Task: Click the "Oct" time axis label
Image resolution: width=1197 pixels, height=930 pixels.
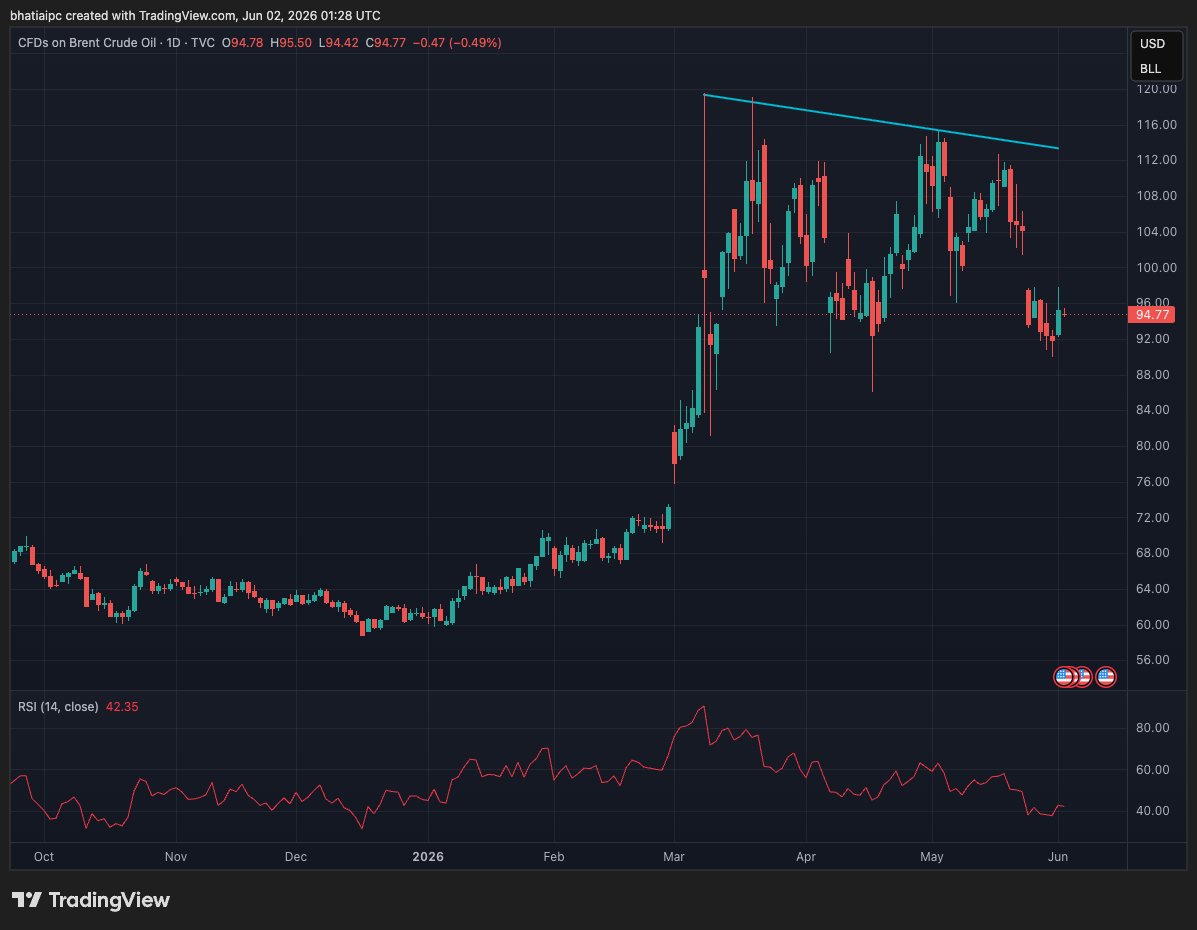Action: (44, 857)
